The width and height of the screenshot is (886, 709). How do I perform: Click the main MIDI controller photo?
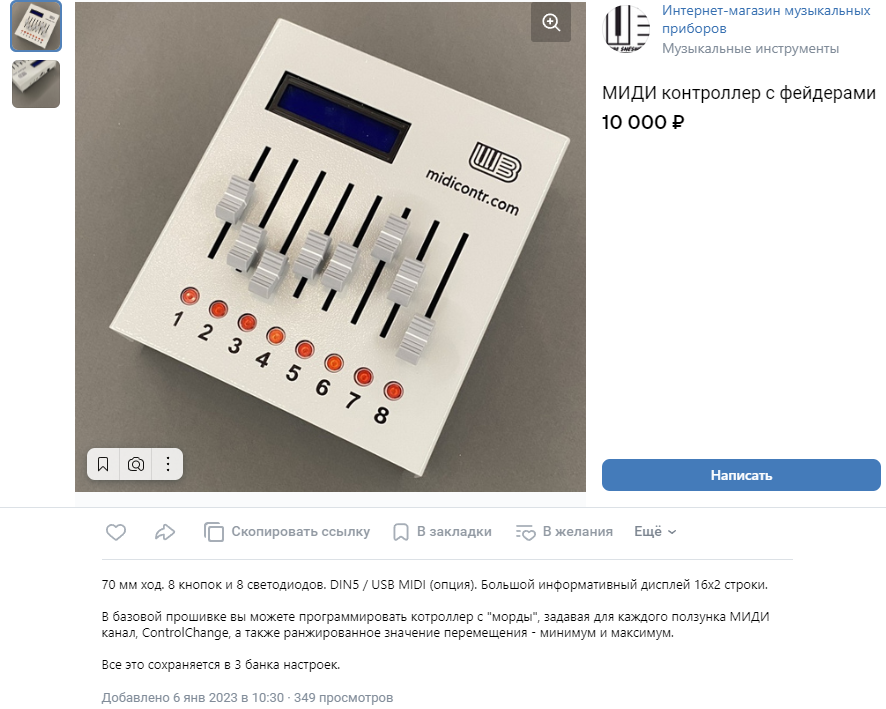[x=330, y=247]
